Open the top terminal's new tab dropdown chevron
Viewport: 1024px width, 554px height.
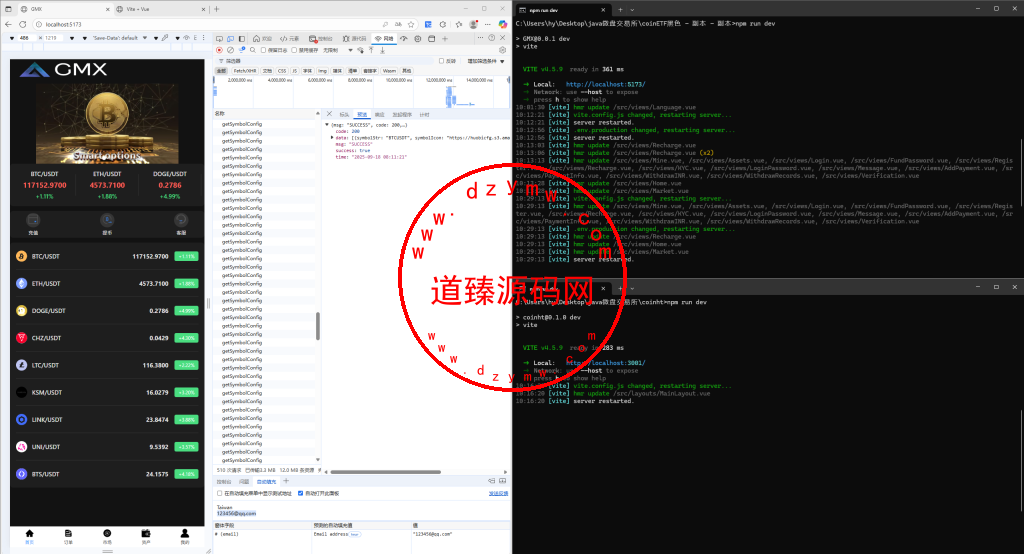(632, 10)
